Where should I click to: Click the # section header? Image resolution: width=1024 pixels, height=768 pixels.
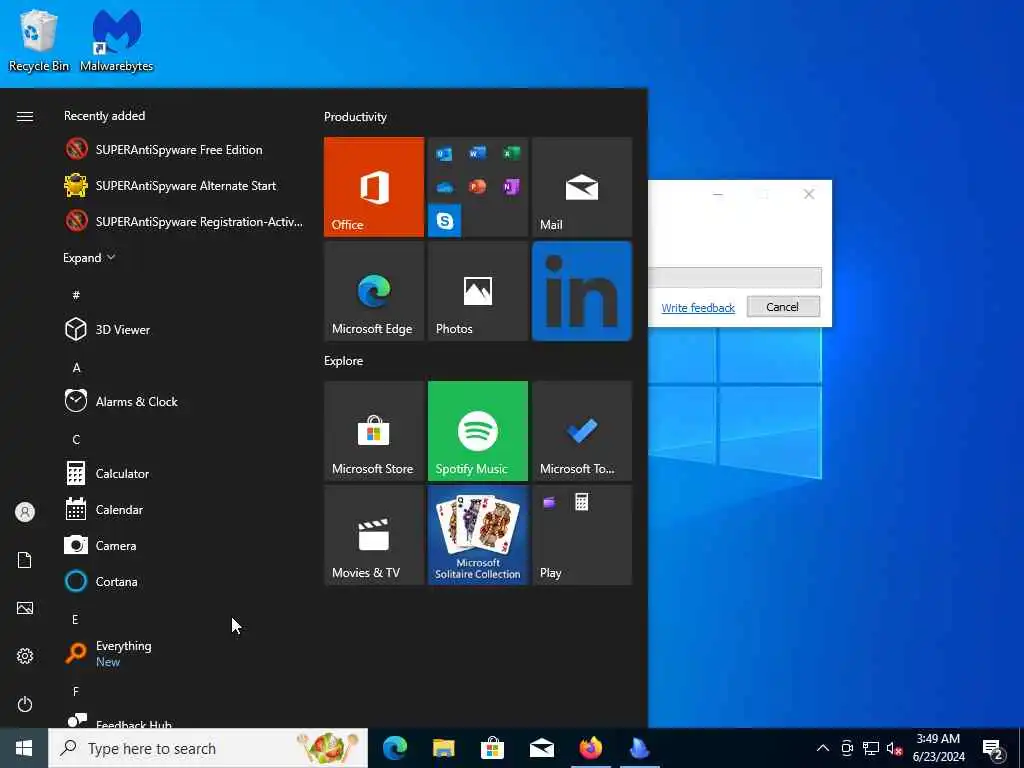coord(76,295)
